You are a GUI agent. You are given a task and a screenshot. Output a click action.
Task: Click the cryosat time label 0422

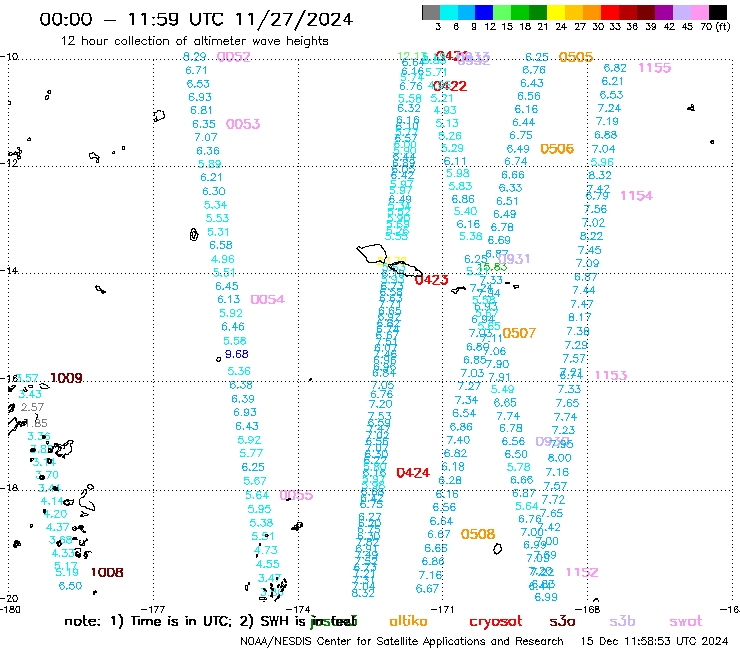[450, 86]
